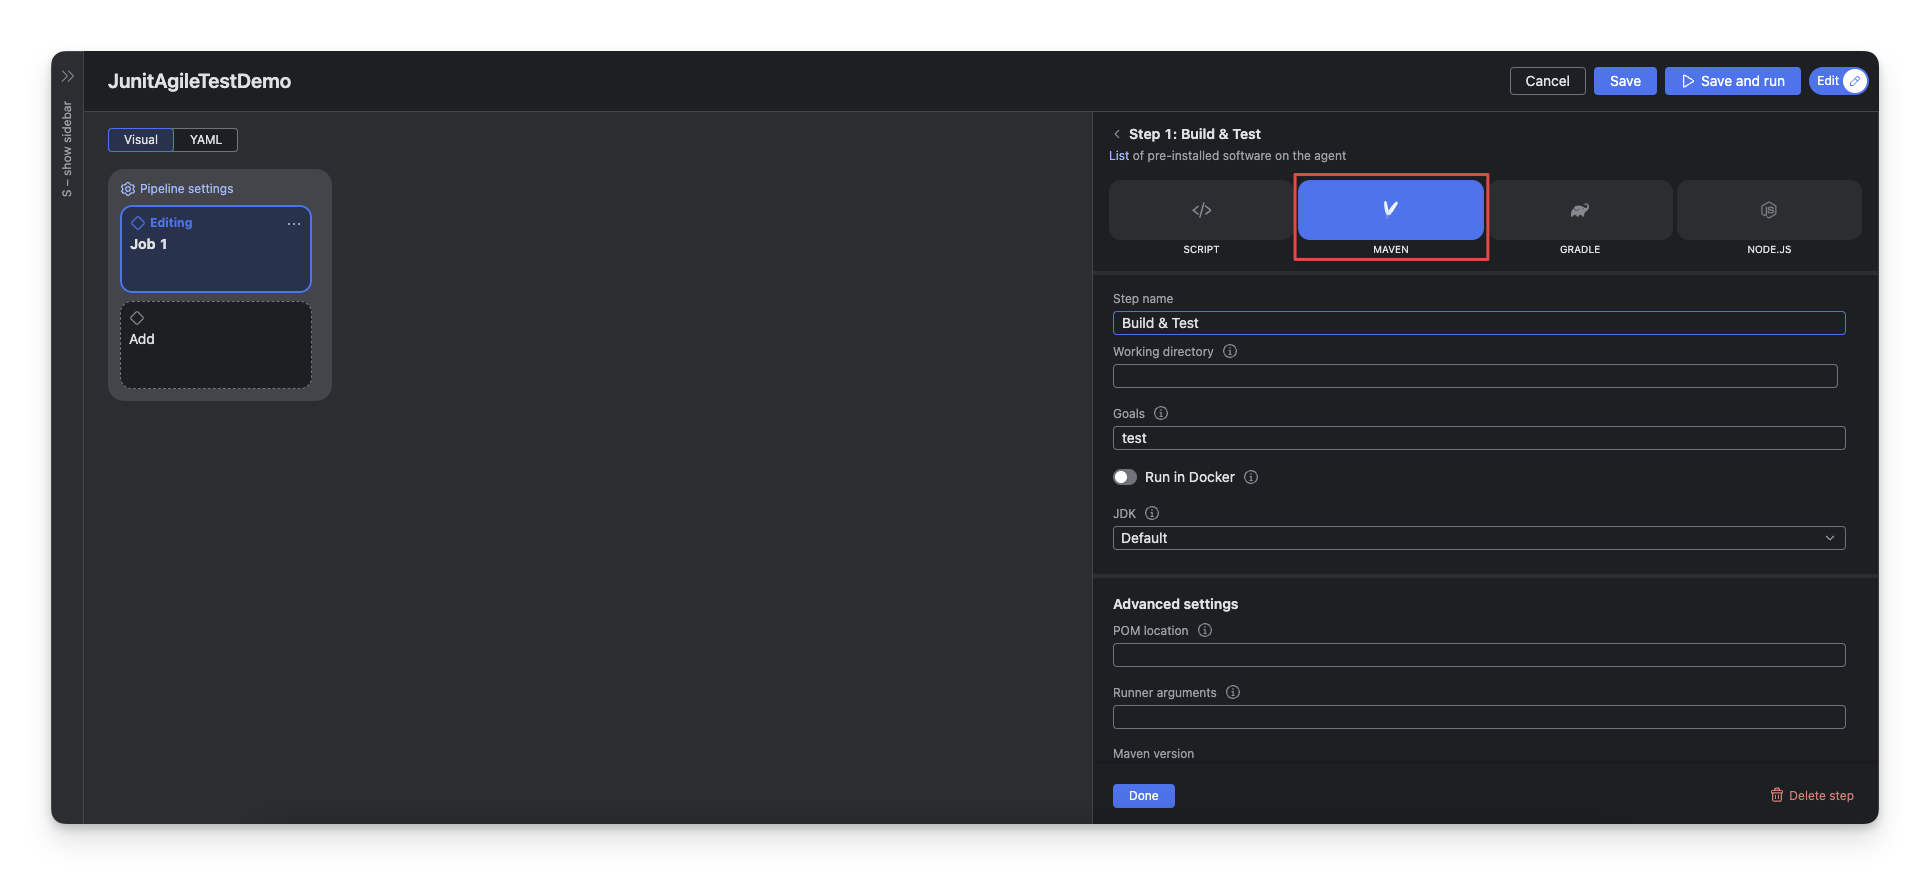The image size is (1930, 875).
Task: Expand the JDK Default dropdown
Action: click(1478, 538)
